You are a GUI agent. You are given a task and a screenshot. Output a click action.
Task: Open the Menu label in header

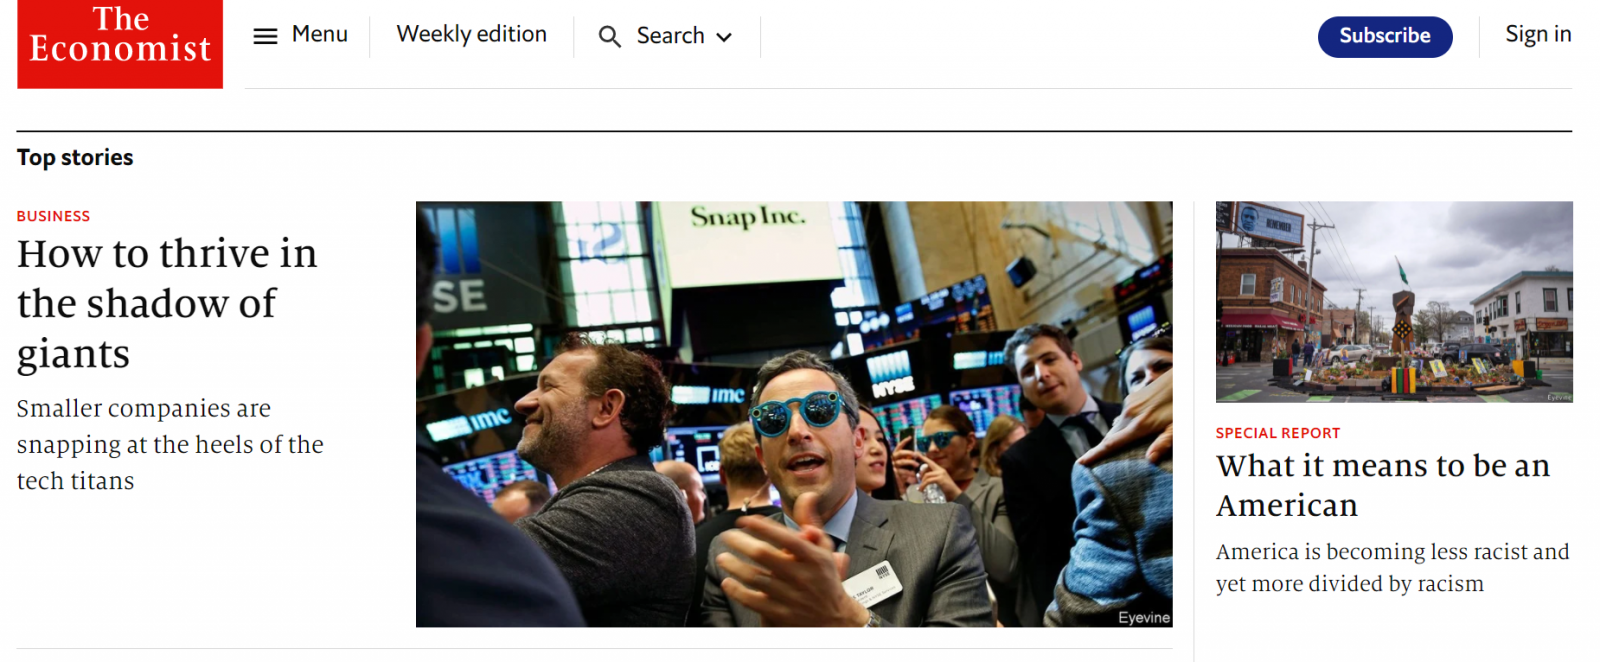320,34
